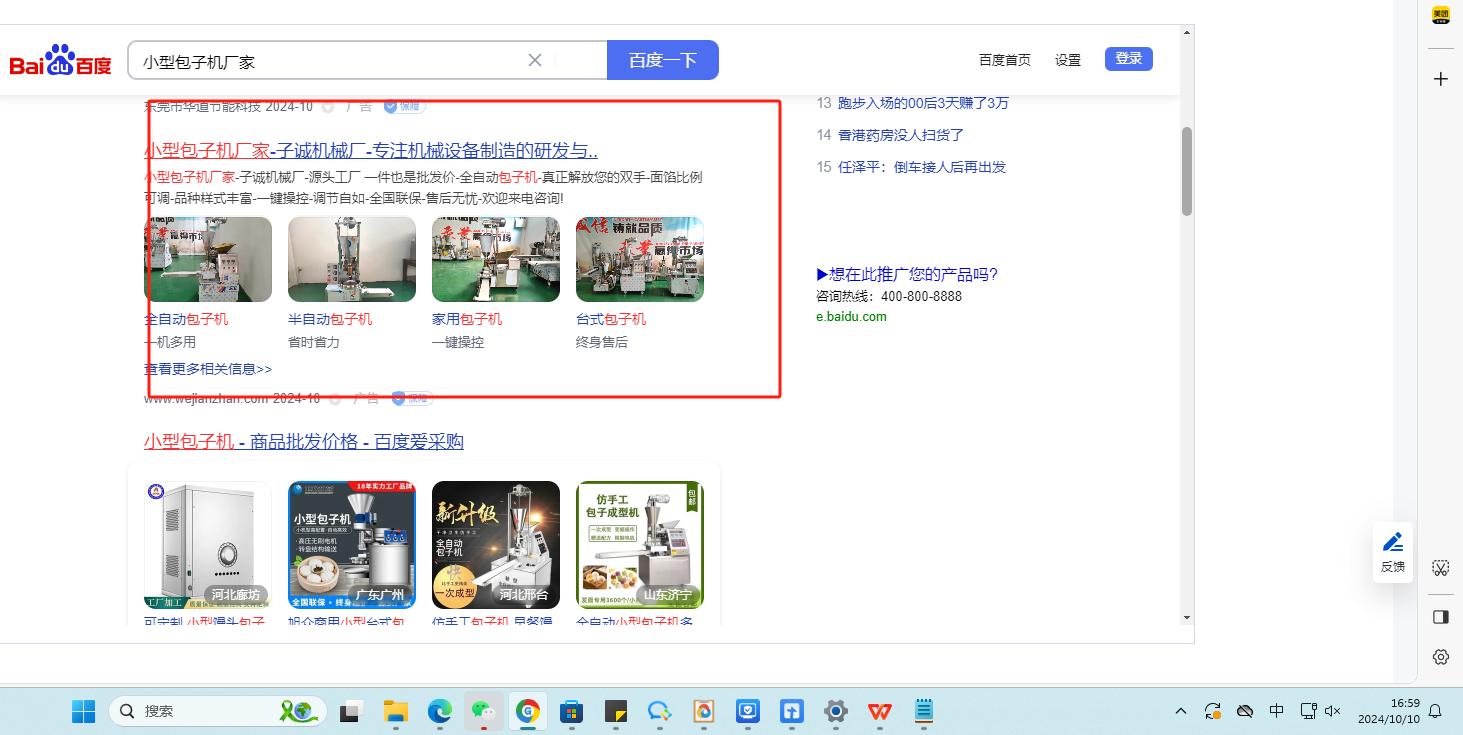Clear the search box with the X icon
This screenshot has height=735, width=1463.
(x=535, y=60)
